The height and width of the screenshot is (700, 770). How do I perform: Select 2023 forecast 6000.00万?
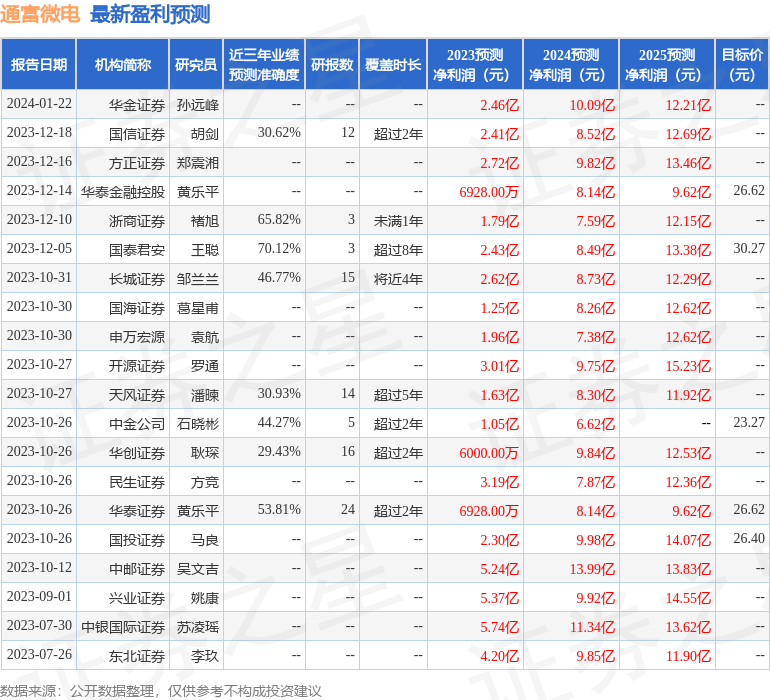click(x=489, y=453)
